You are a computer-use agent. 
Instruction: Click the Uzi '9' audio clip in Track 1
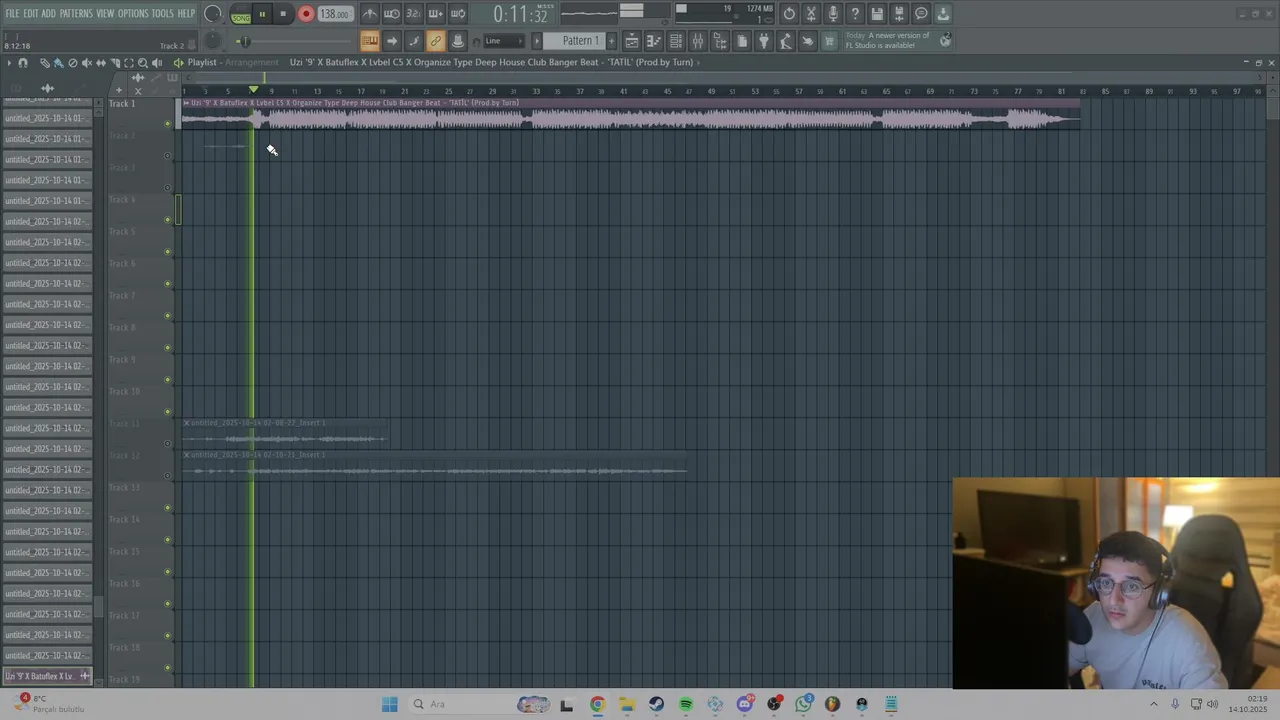tap(630, 114)
